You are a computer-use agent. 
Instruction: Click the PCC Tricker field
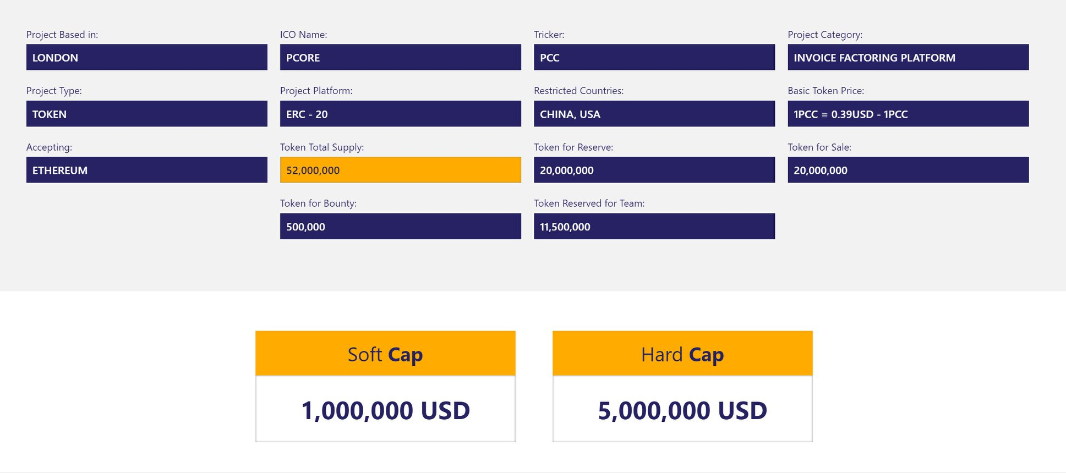click(x=654, y=58)
